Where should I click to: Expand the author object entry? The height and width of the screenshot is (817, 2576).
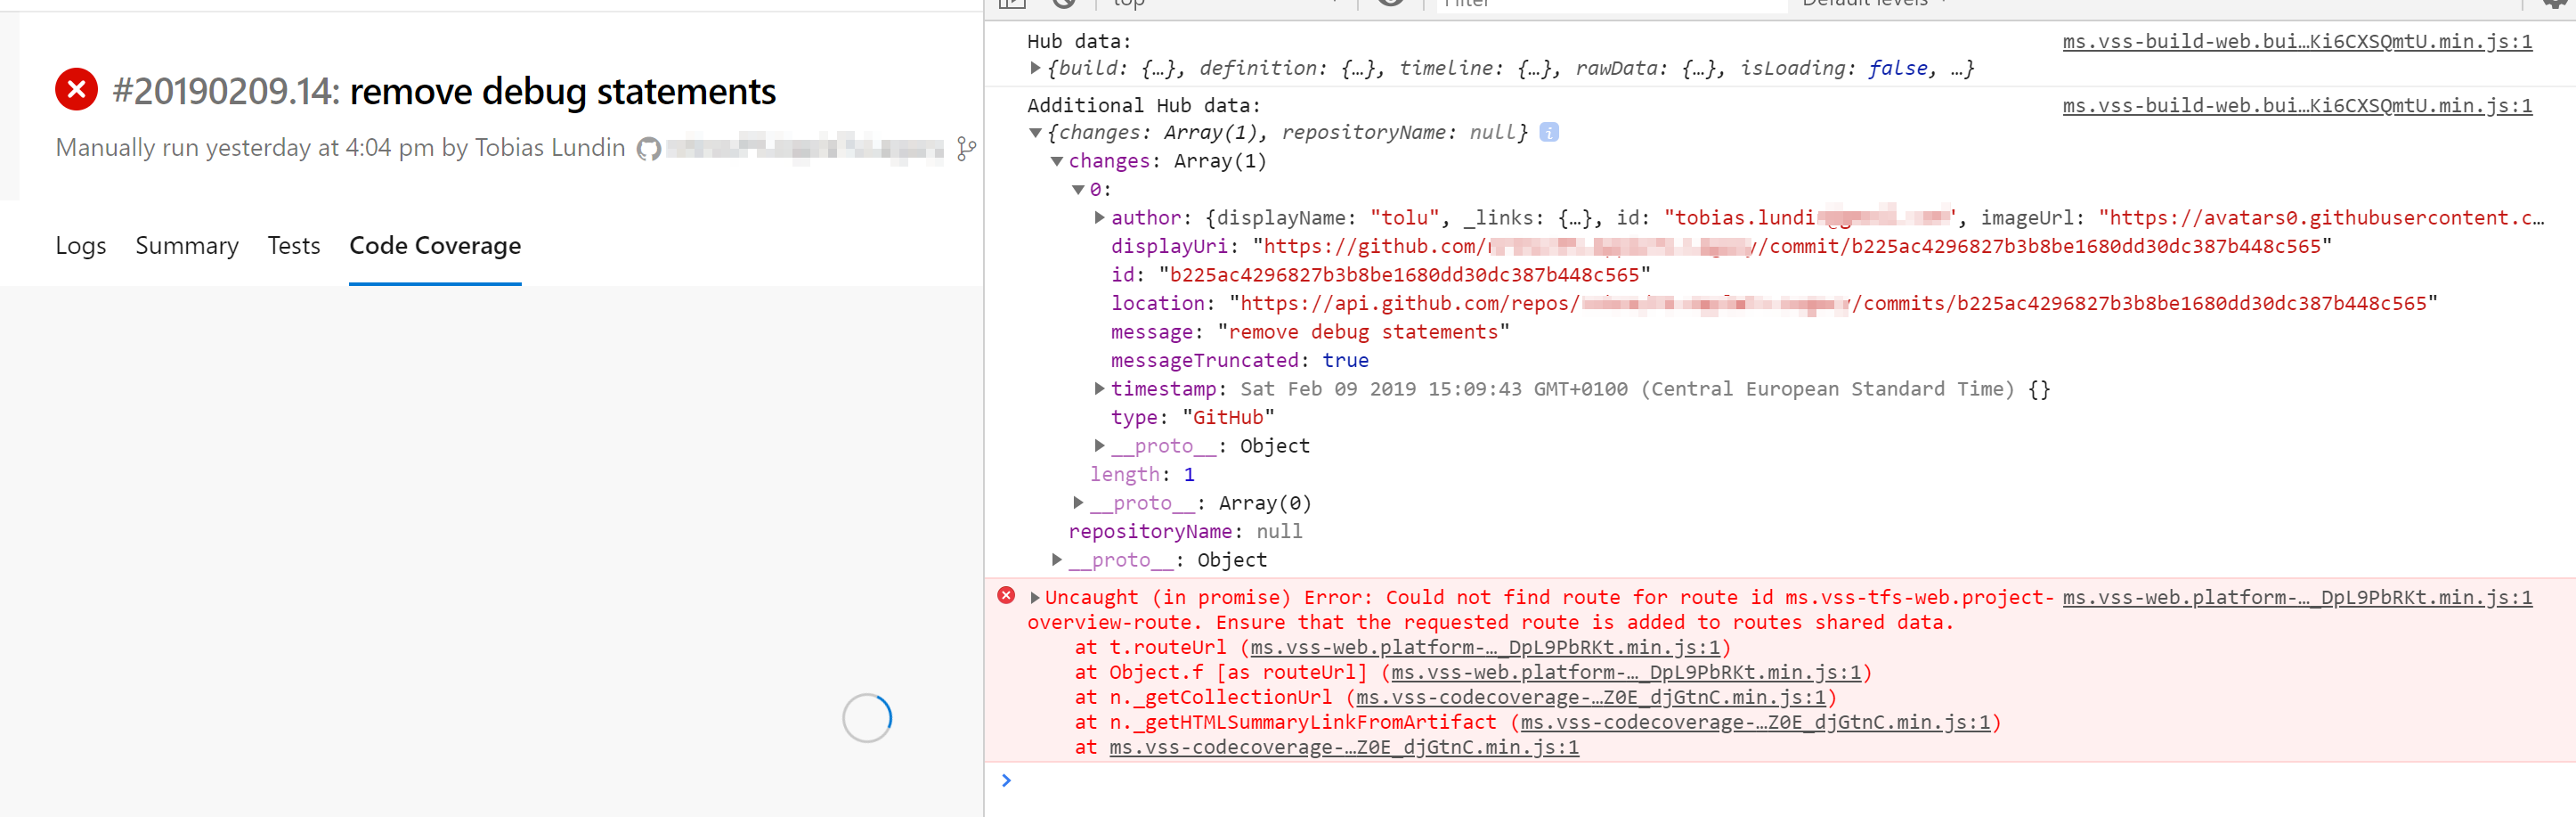[x=1098, y=217]
